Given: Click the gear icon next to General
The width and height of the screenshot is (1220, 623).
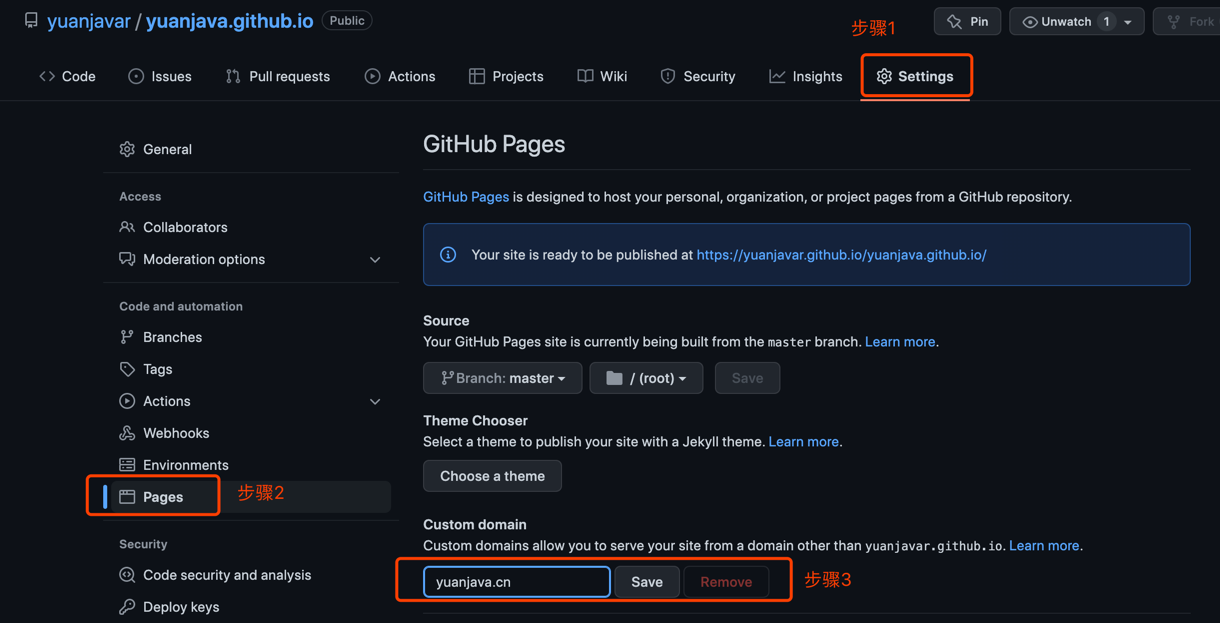Looking at the screenshot, I should (x=127, y=149).
